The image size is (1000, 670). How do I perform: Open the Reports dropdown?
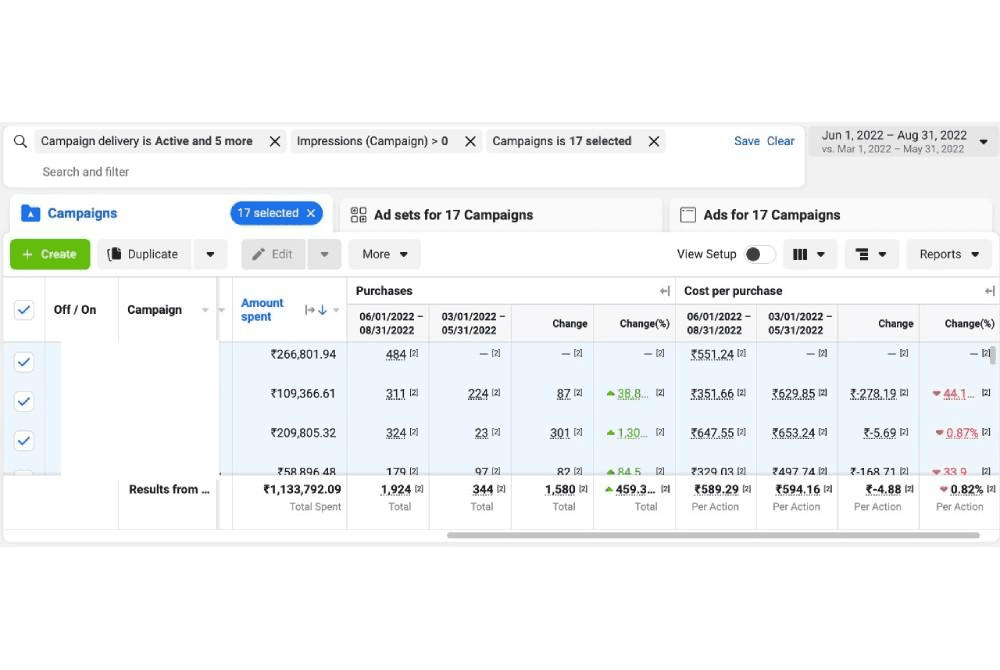coord(949,254)
